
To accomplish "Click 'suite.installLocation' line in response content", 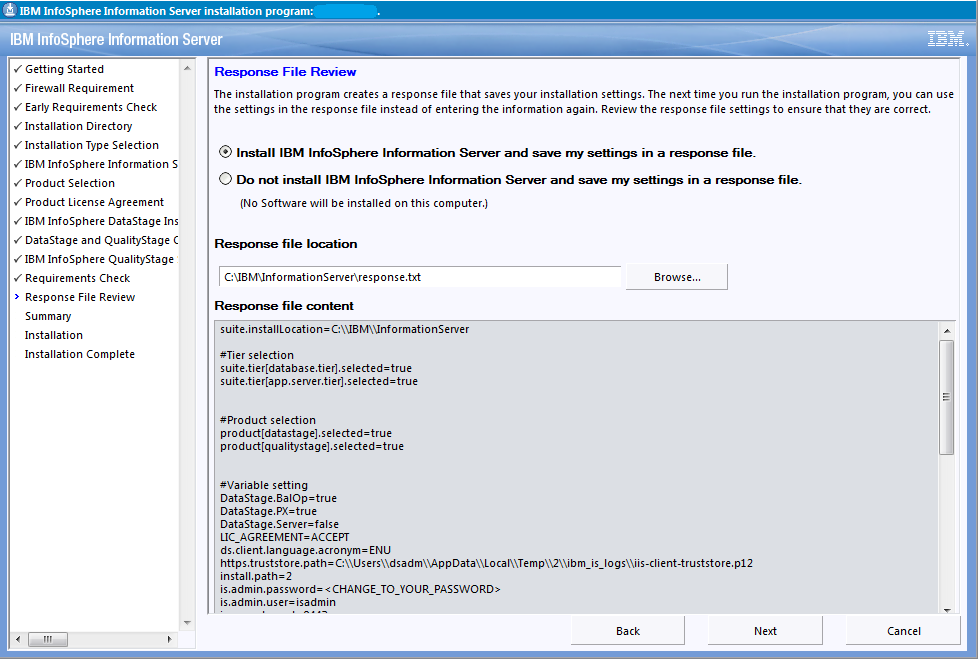I will tap(344, 329).
